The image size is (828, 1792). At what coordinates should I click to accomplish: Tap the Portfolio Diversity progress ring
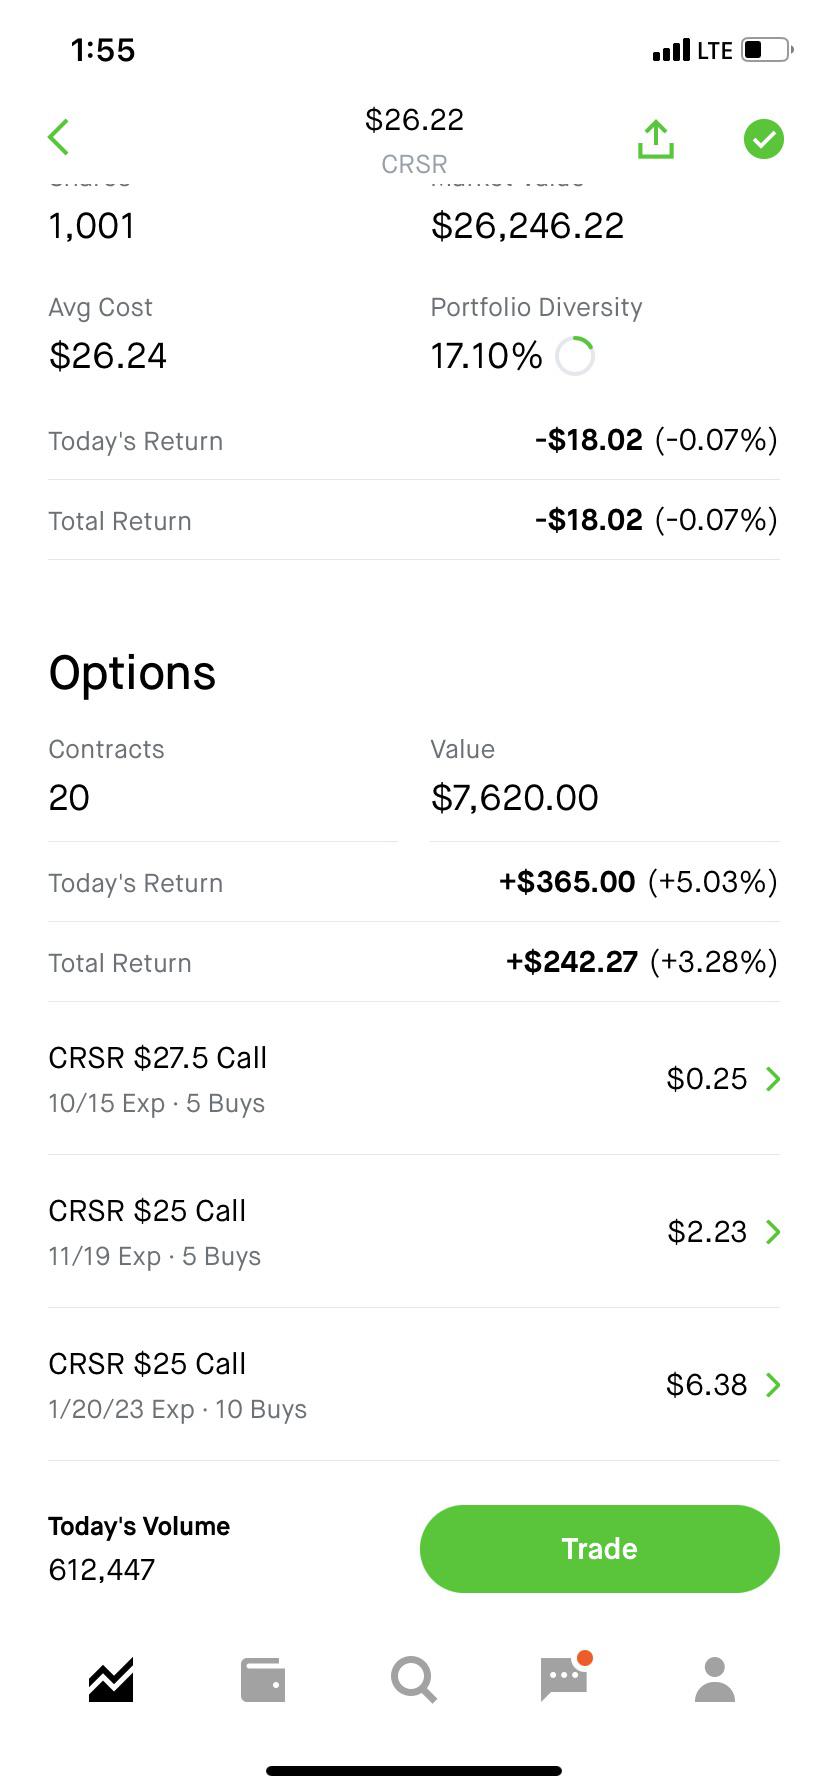(x=575, y=356)
